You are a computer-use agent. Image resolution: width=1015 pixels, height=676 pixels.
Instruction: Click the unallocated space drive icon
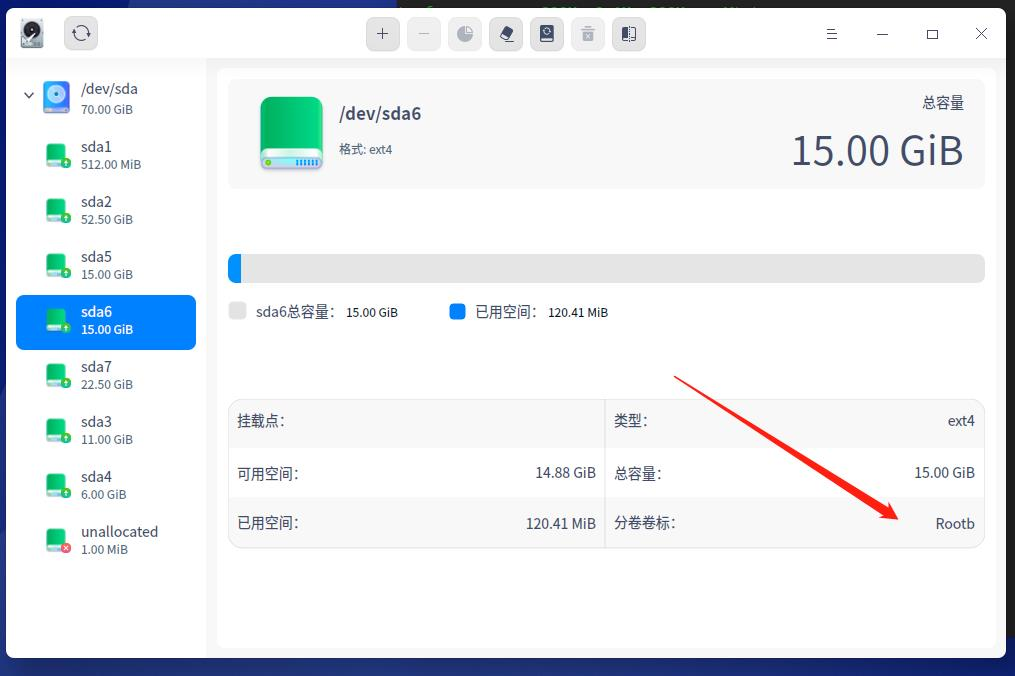(x=58, y=541)
